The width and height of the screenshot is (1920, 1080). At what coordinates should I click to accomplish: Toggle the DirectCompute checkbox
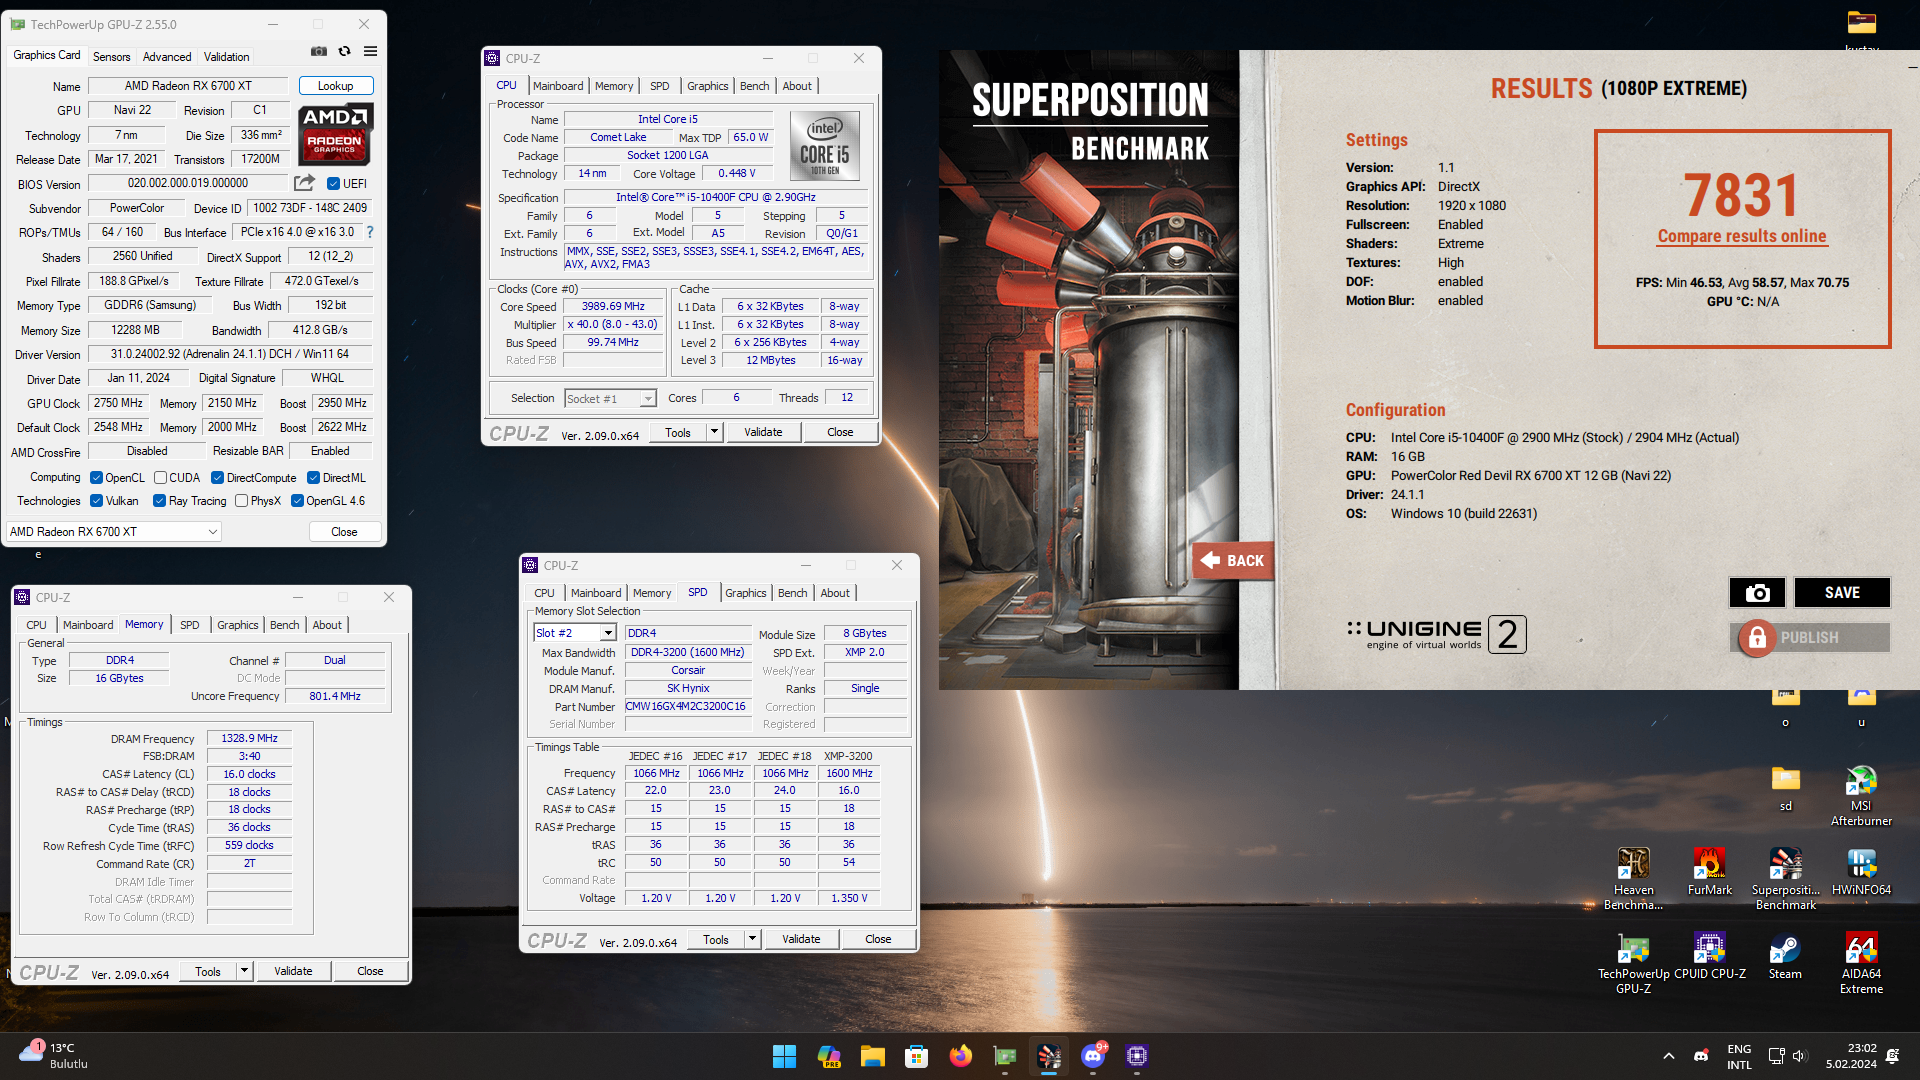[217, 478]
